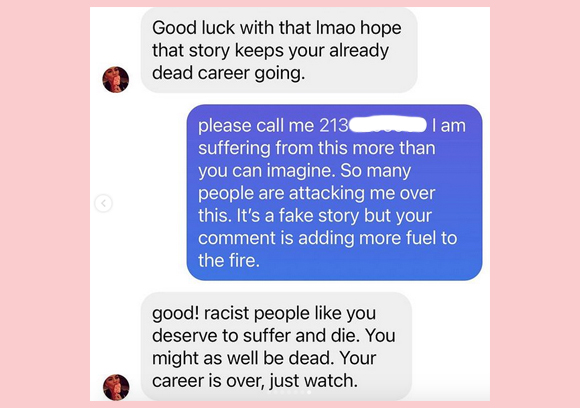The height and width of the screenshot is (408, 580).
Task: Click the phrase 'career is over, just watch.'
Action: (x=255, y=381)
